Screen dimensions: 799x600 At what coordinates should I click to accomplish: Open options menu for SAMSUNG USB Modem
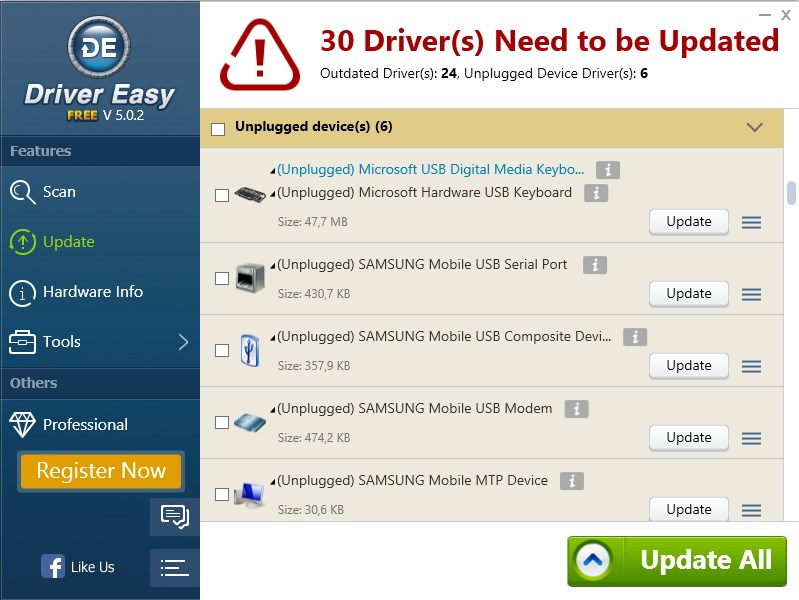pos(752,438)
